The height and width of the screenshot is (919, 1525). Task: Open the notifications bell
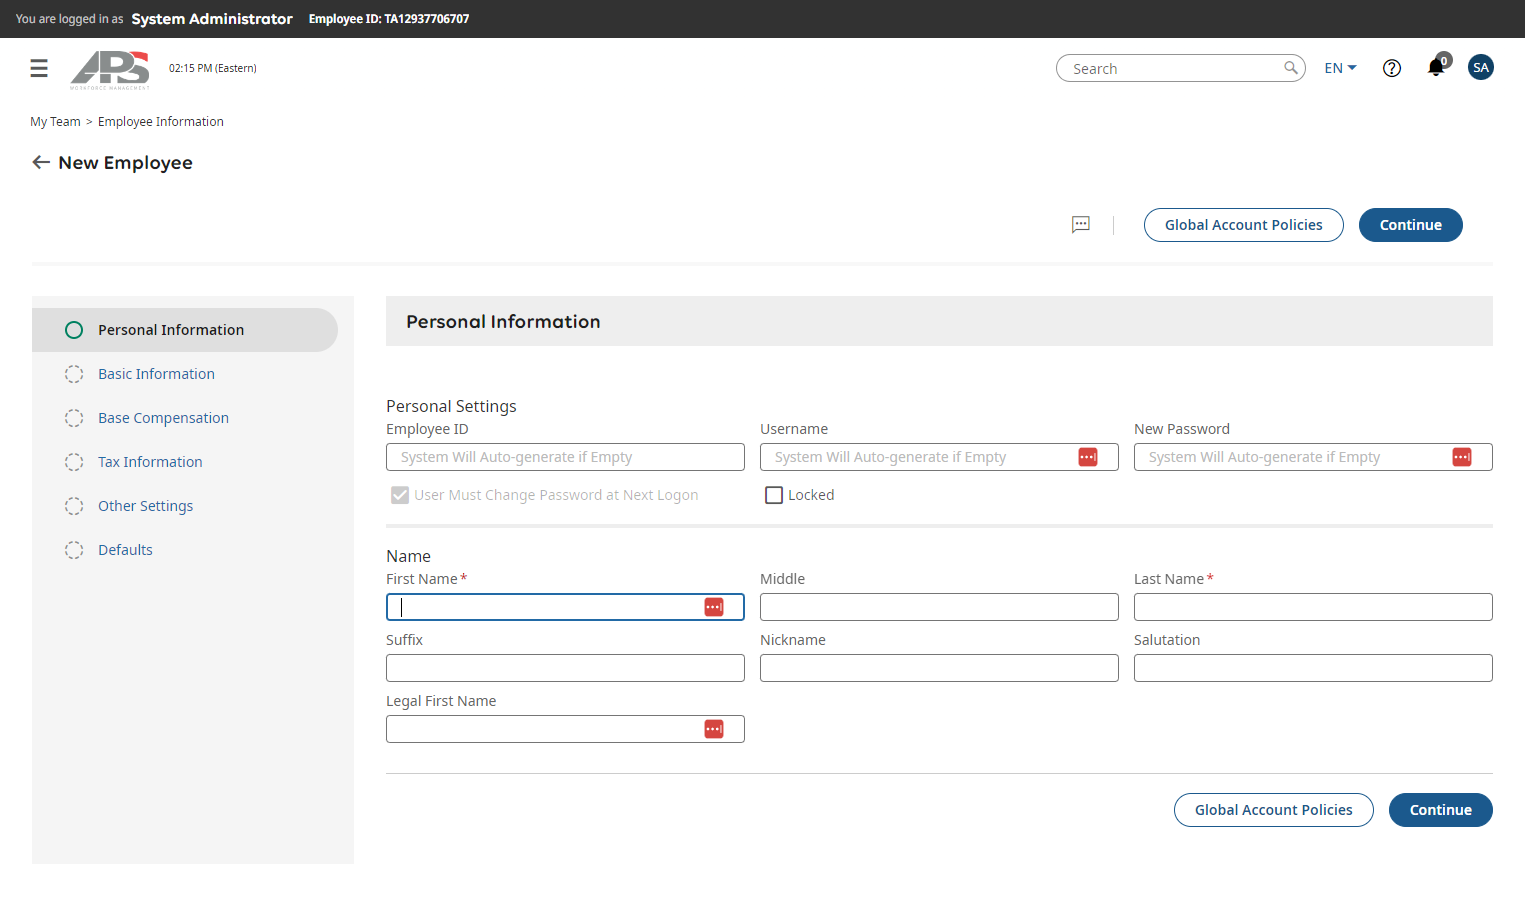coord(1437,67)
